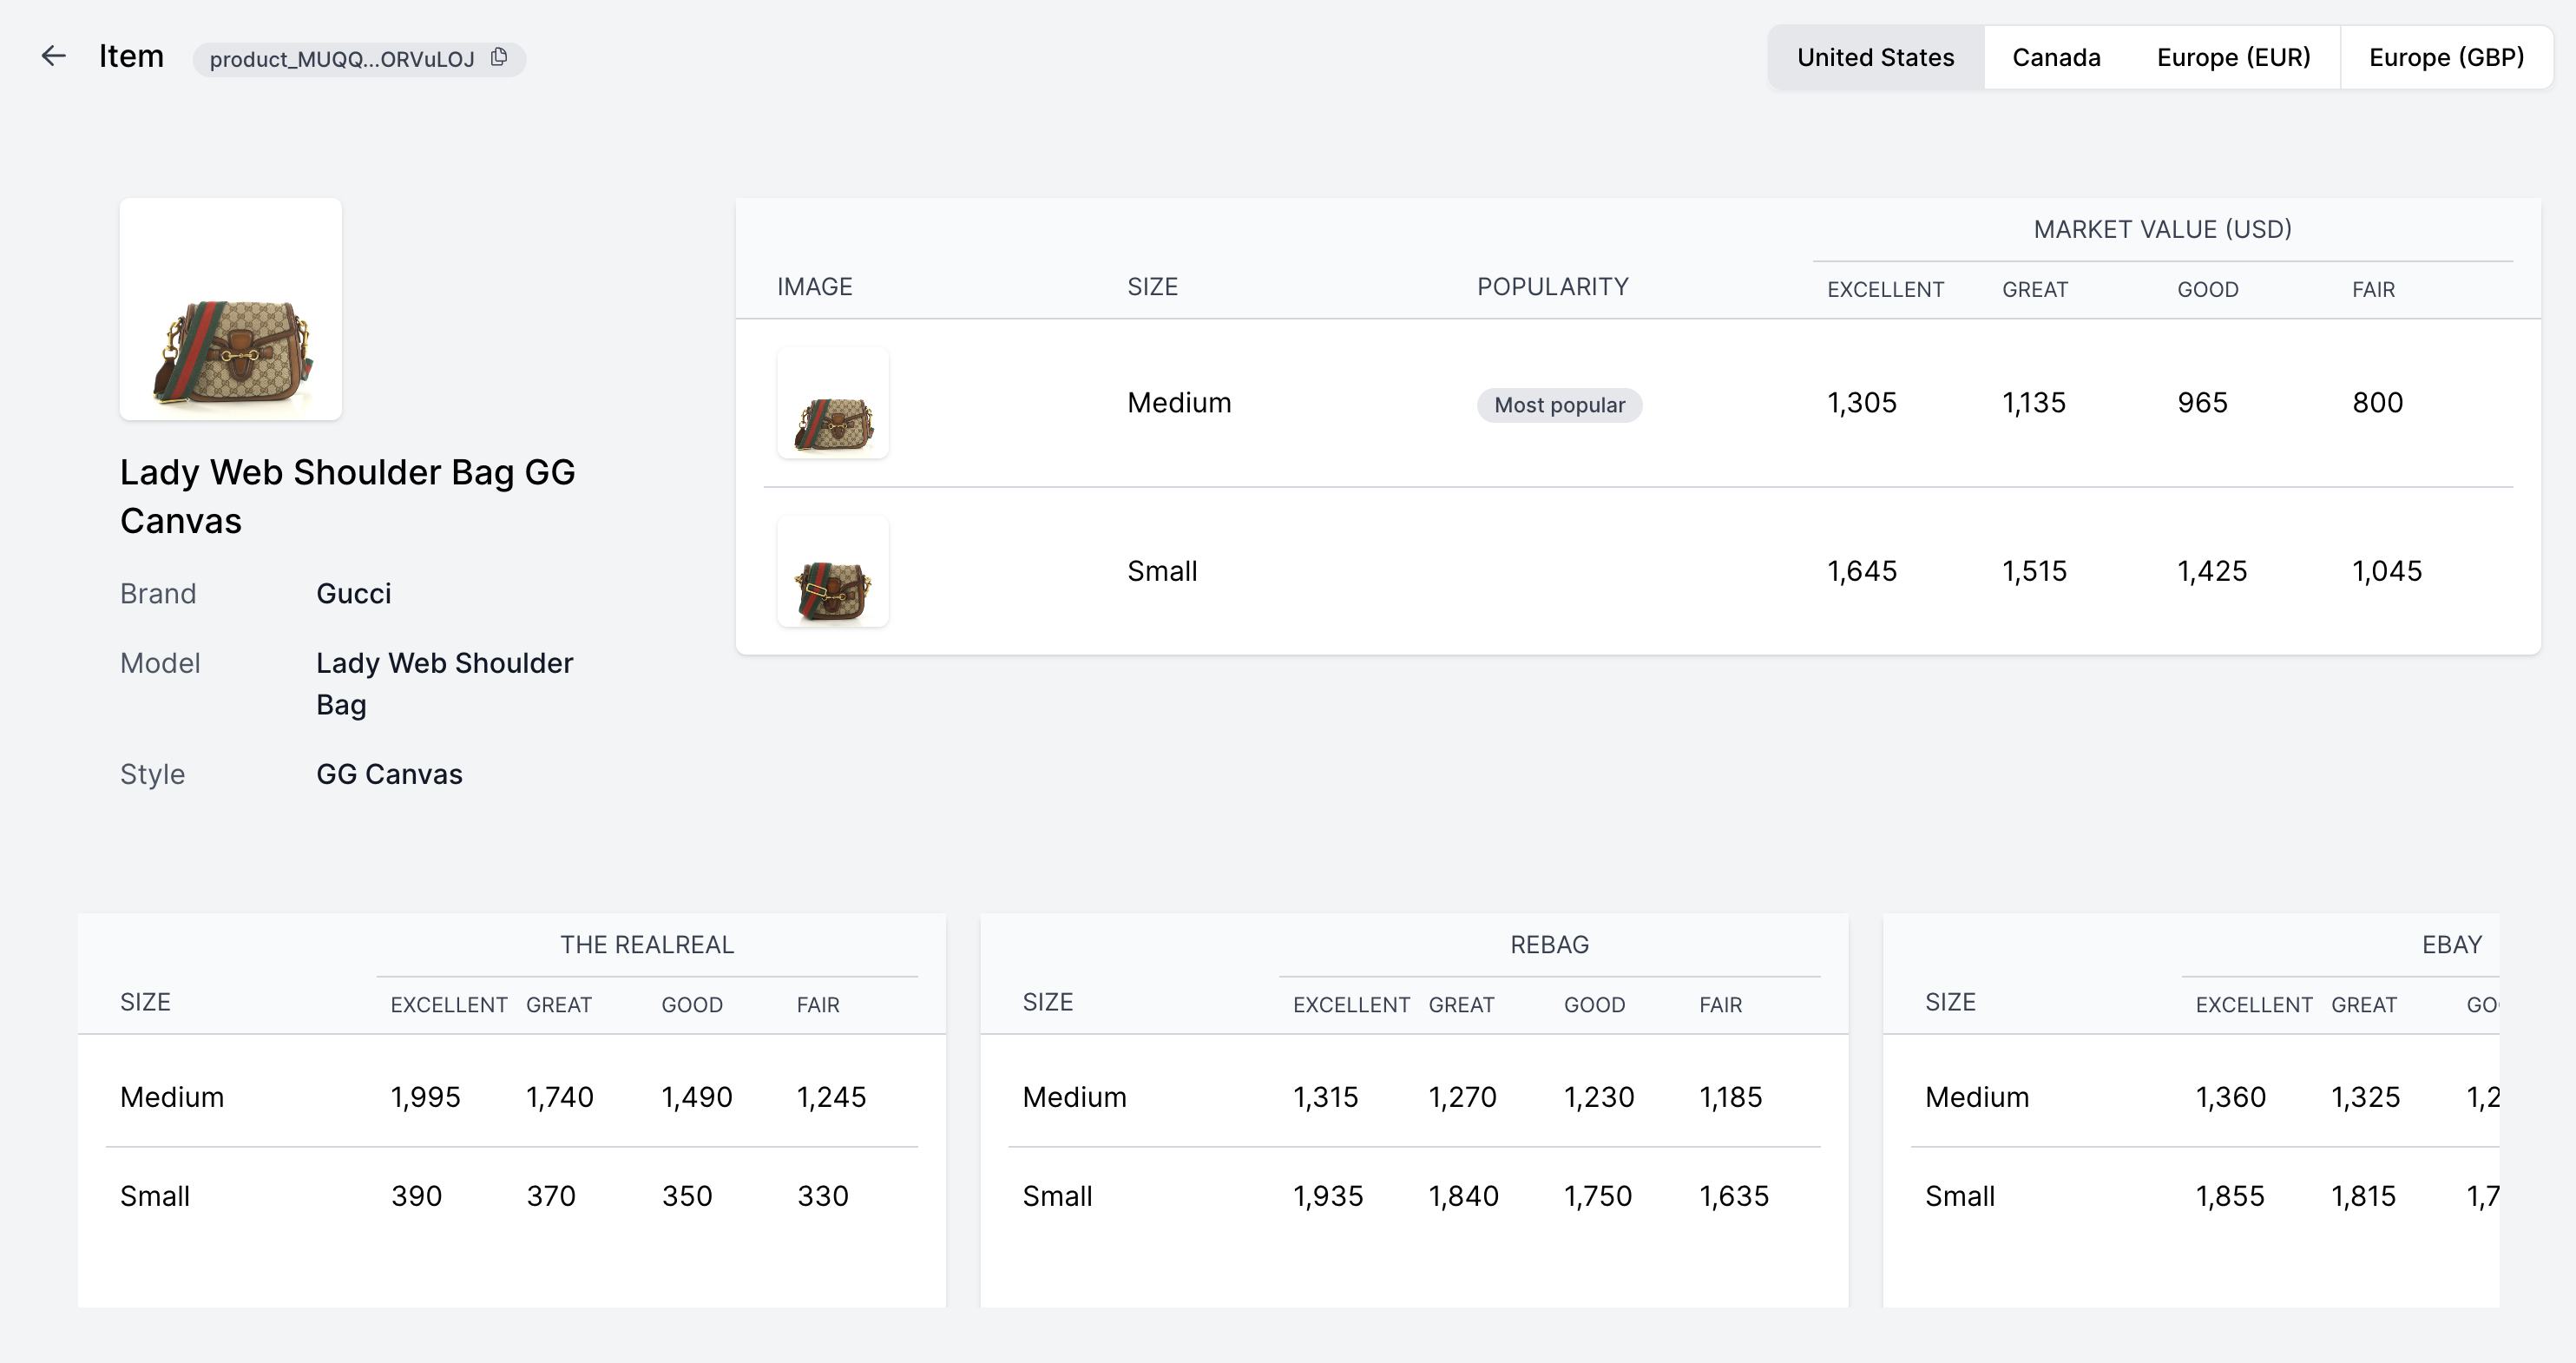2576x1363 pixels.
Task: Switch to the Canada region tab
Action: pos(2056,57)
